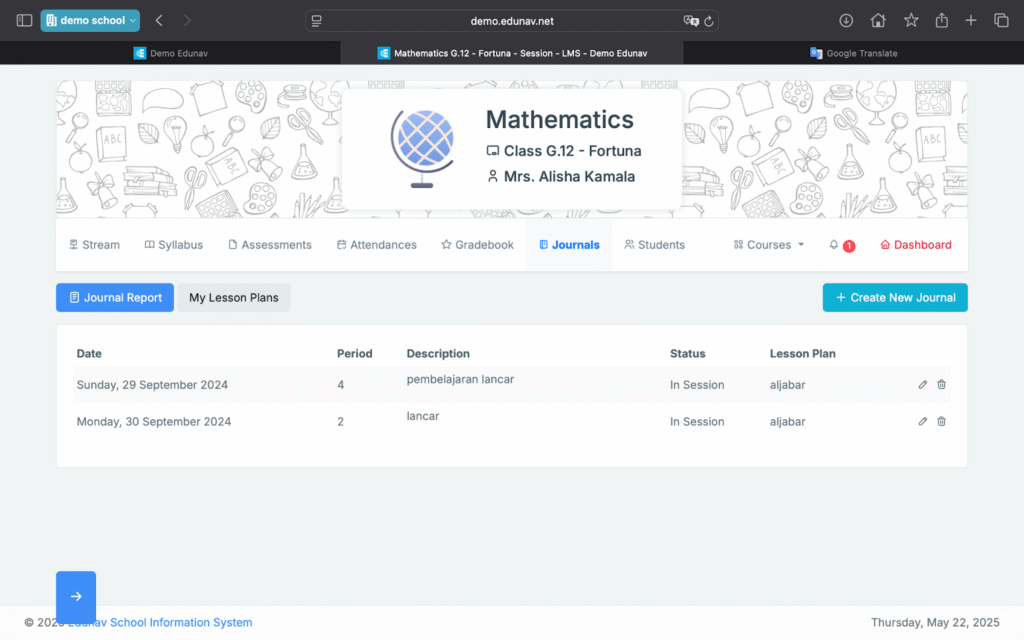Click the blue arrow floating button
Screen dimensions: 1024x640
[x=76, y=597]
